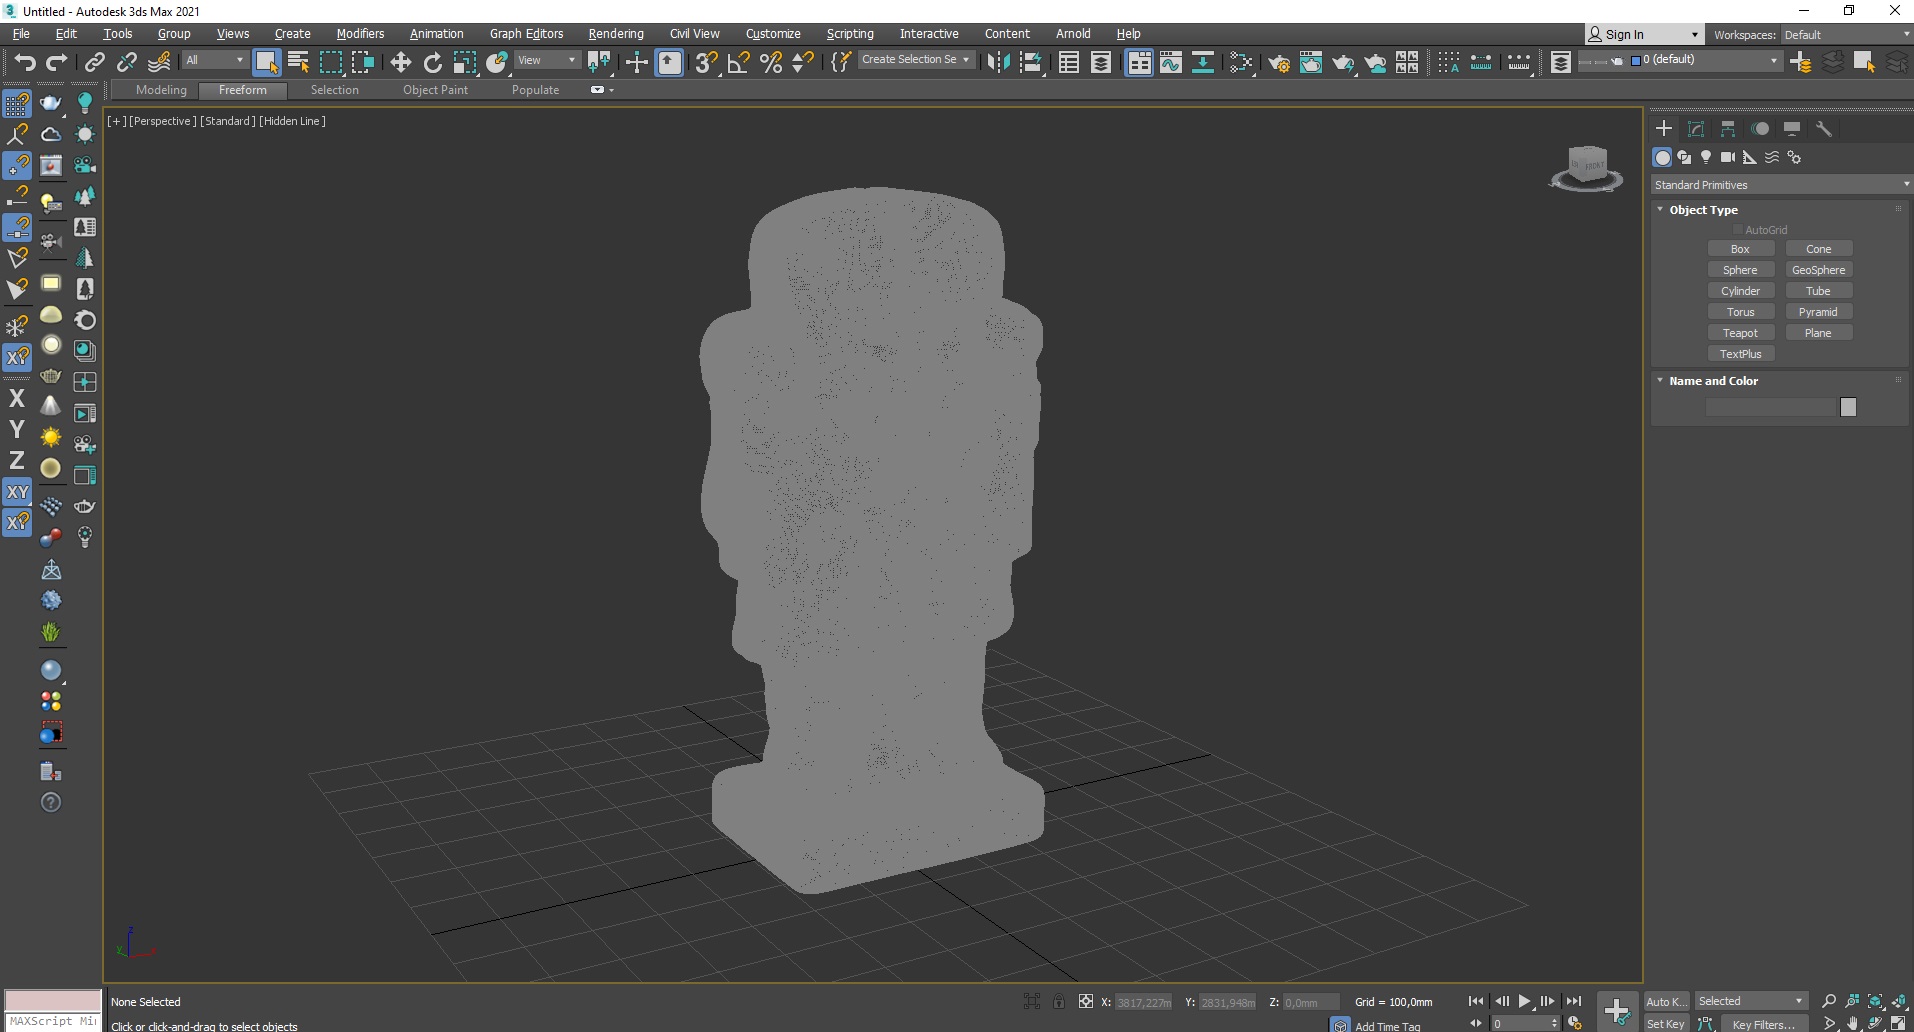1914x1032 pixels.
Task: Activate the Select Object tool
Action: (267, 62)
